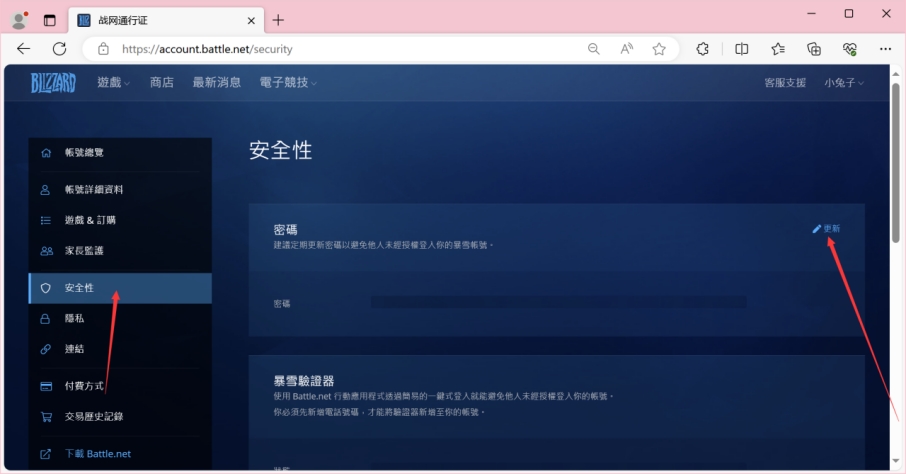The height and width of the screenshot is (474, 906).
Task: Click the read aloud icon
Action: 626,49
